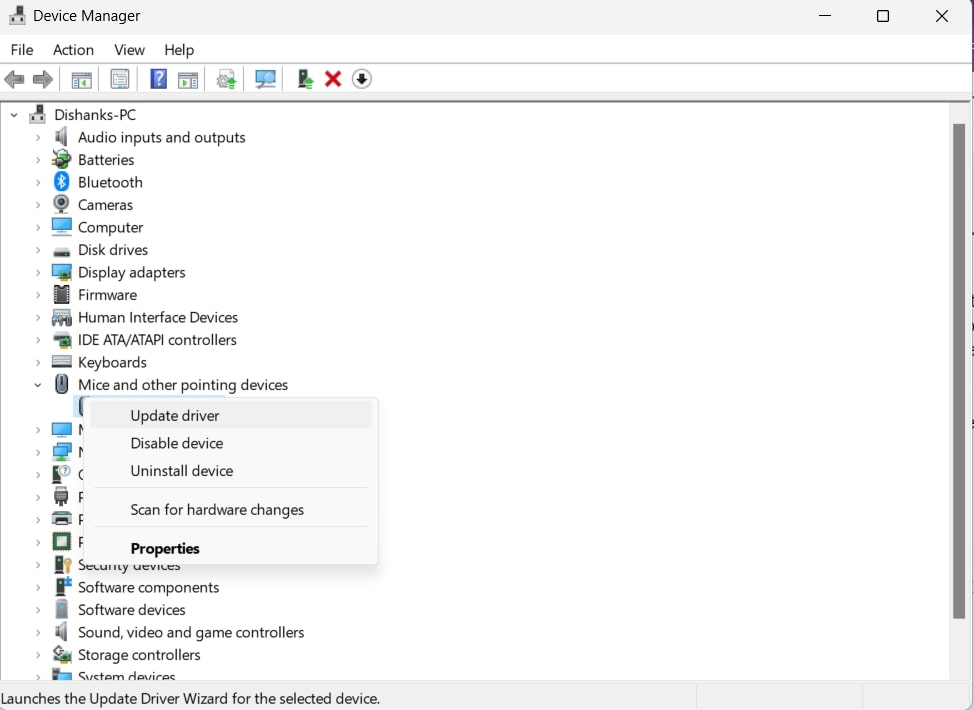974x710 pixels.
Task: Click the Properties toolbar icon
Action: (119, 79)
